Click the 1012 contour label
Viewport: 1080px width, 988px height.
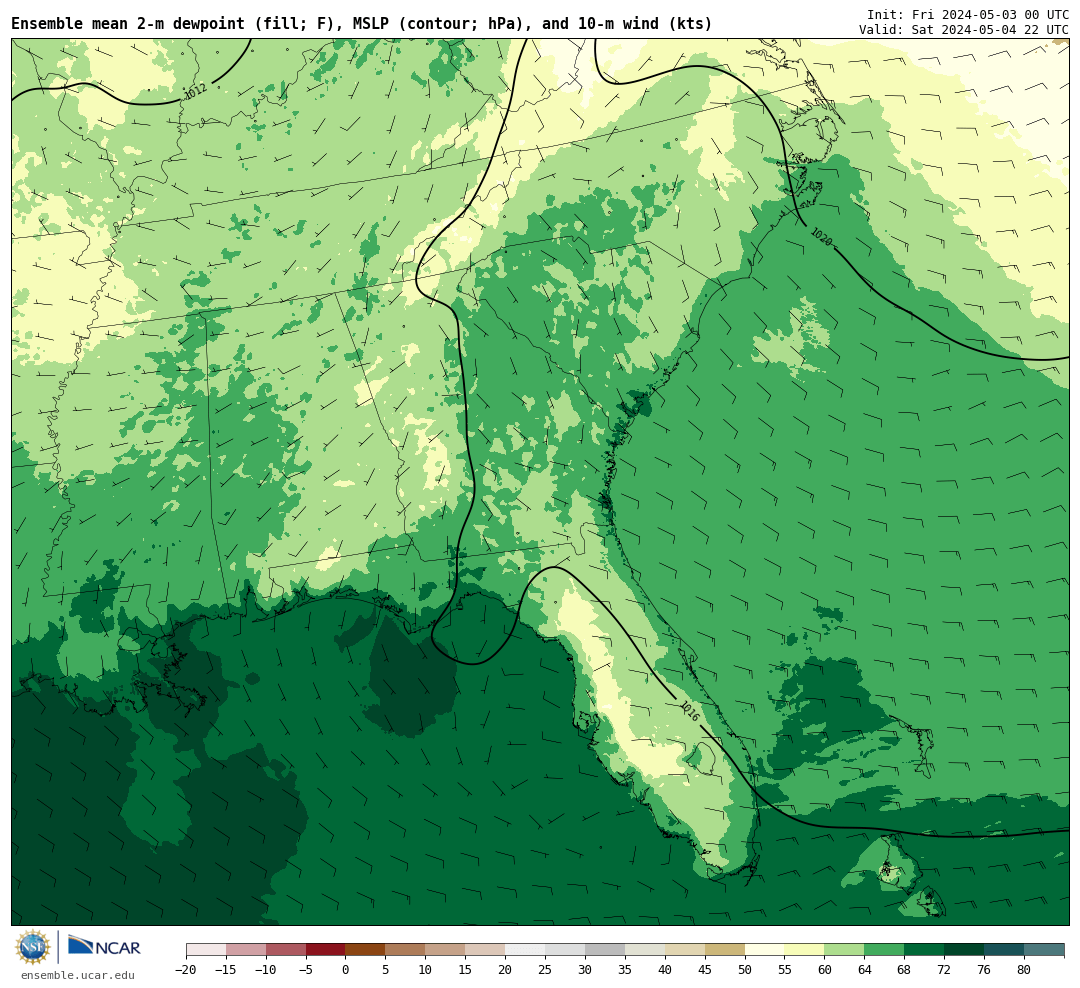coord(196,91)
